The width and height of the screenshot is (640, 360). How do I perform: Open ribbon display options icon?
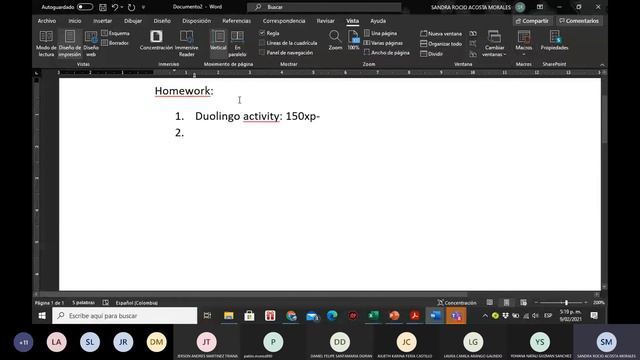[x=540, y=7]
